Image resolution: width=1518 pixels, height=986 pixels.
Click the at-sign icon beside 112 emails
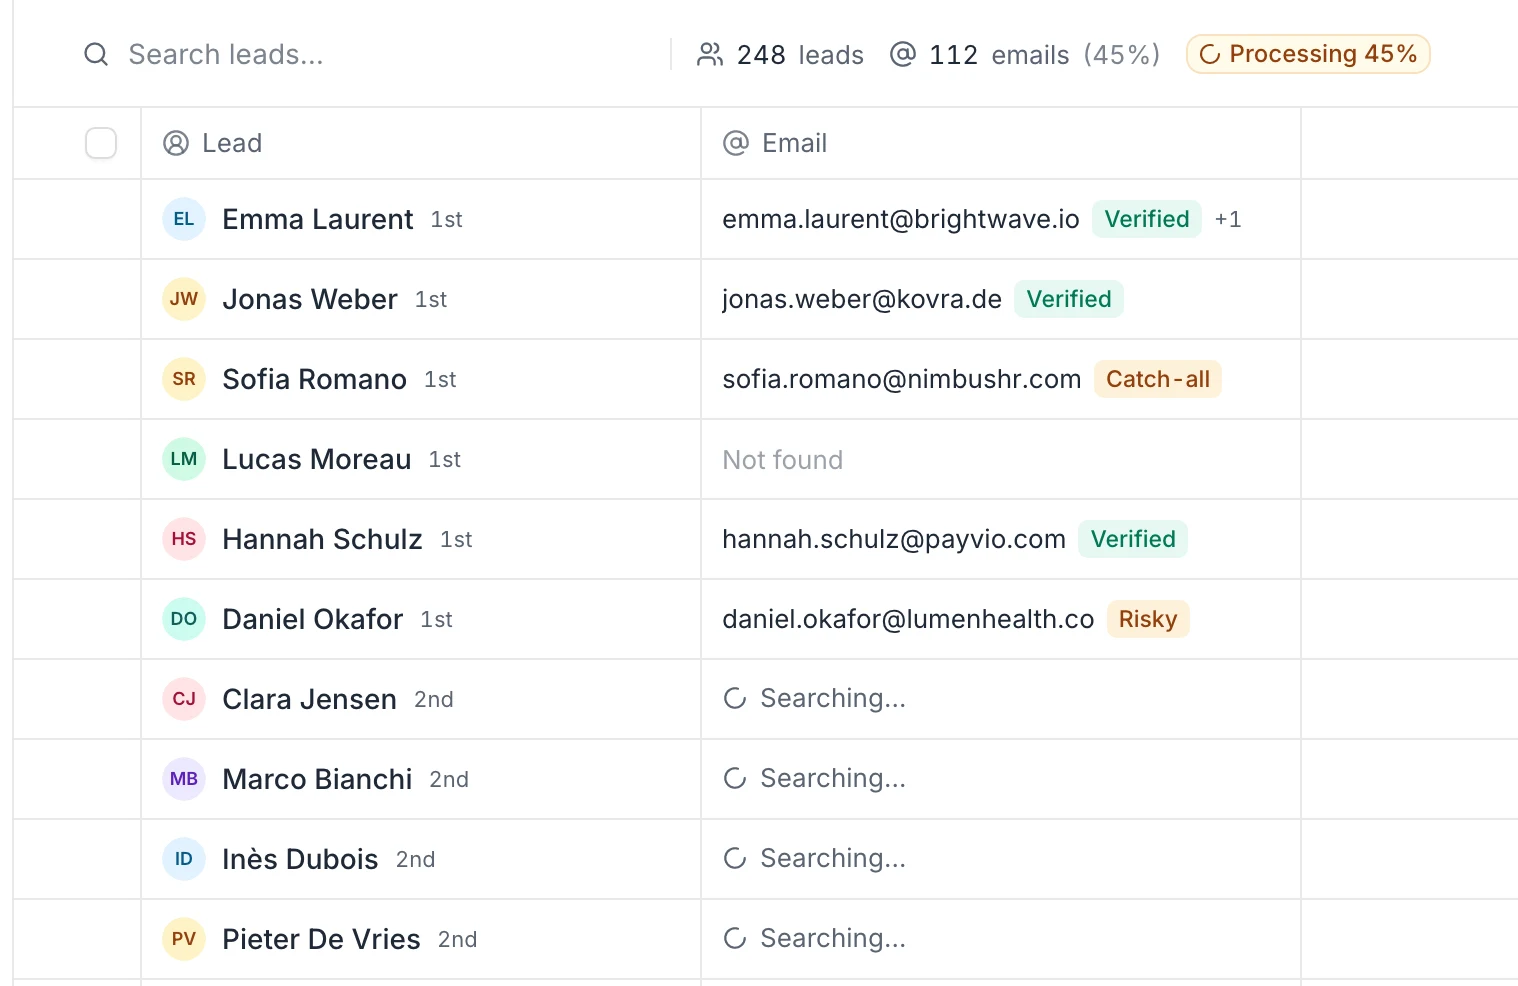click(x=903, y=54)
